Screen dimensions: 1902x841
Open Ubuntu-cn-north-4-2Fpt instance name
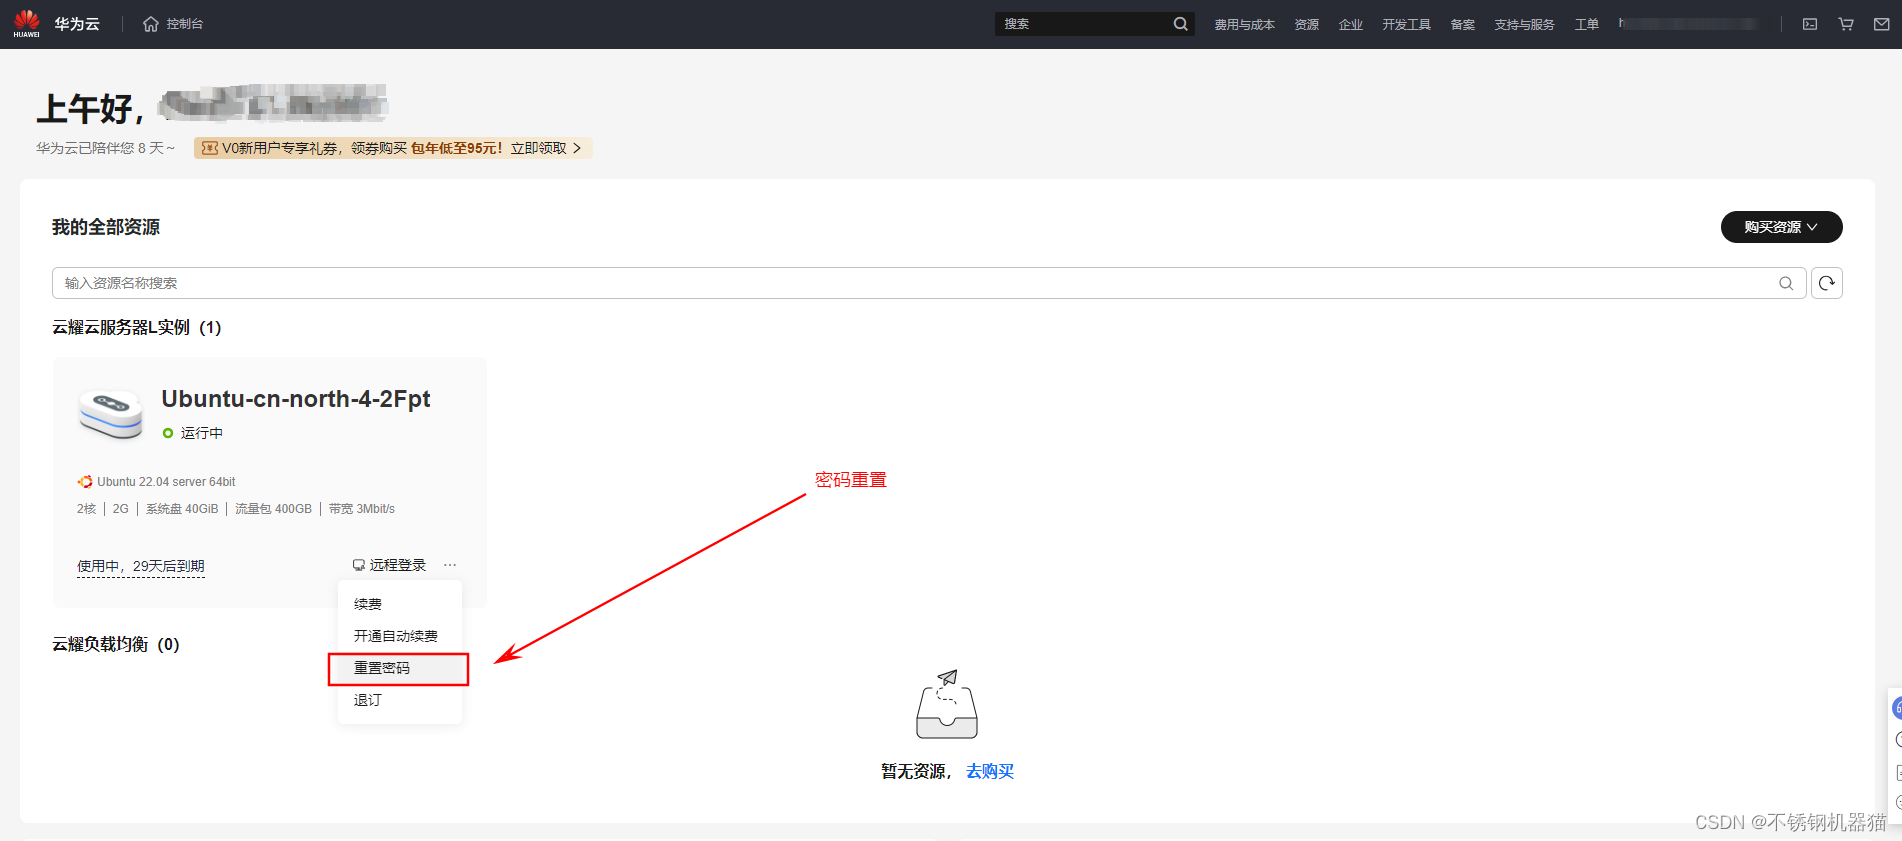click(296, 399)
